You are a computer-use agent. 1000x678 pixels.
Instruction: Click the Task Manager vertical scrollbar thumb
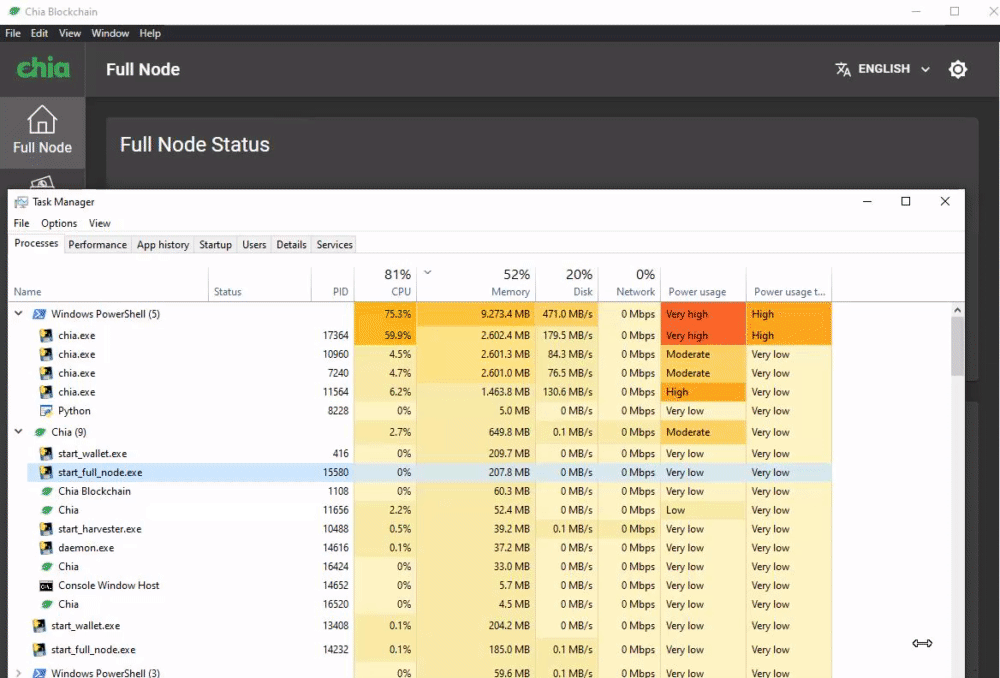957,346
